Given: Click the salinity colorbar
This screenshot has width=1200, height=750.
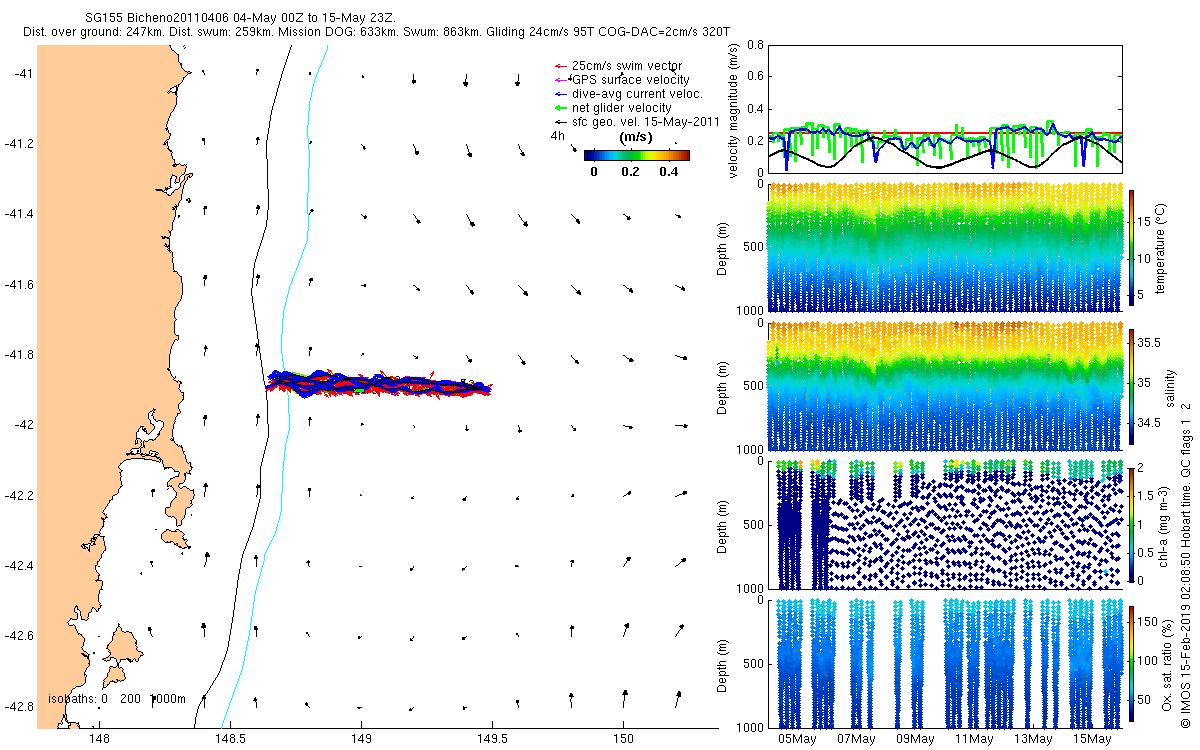Looking at the screenshot, I should tap(1131, 386).
